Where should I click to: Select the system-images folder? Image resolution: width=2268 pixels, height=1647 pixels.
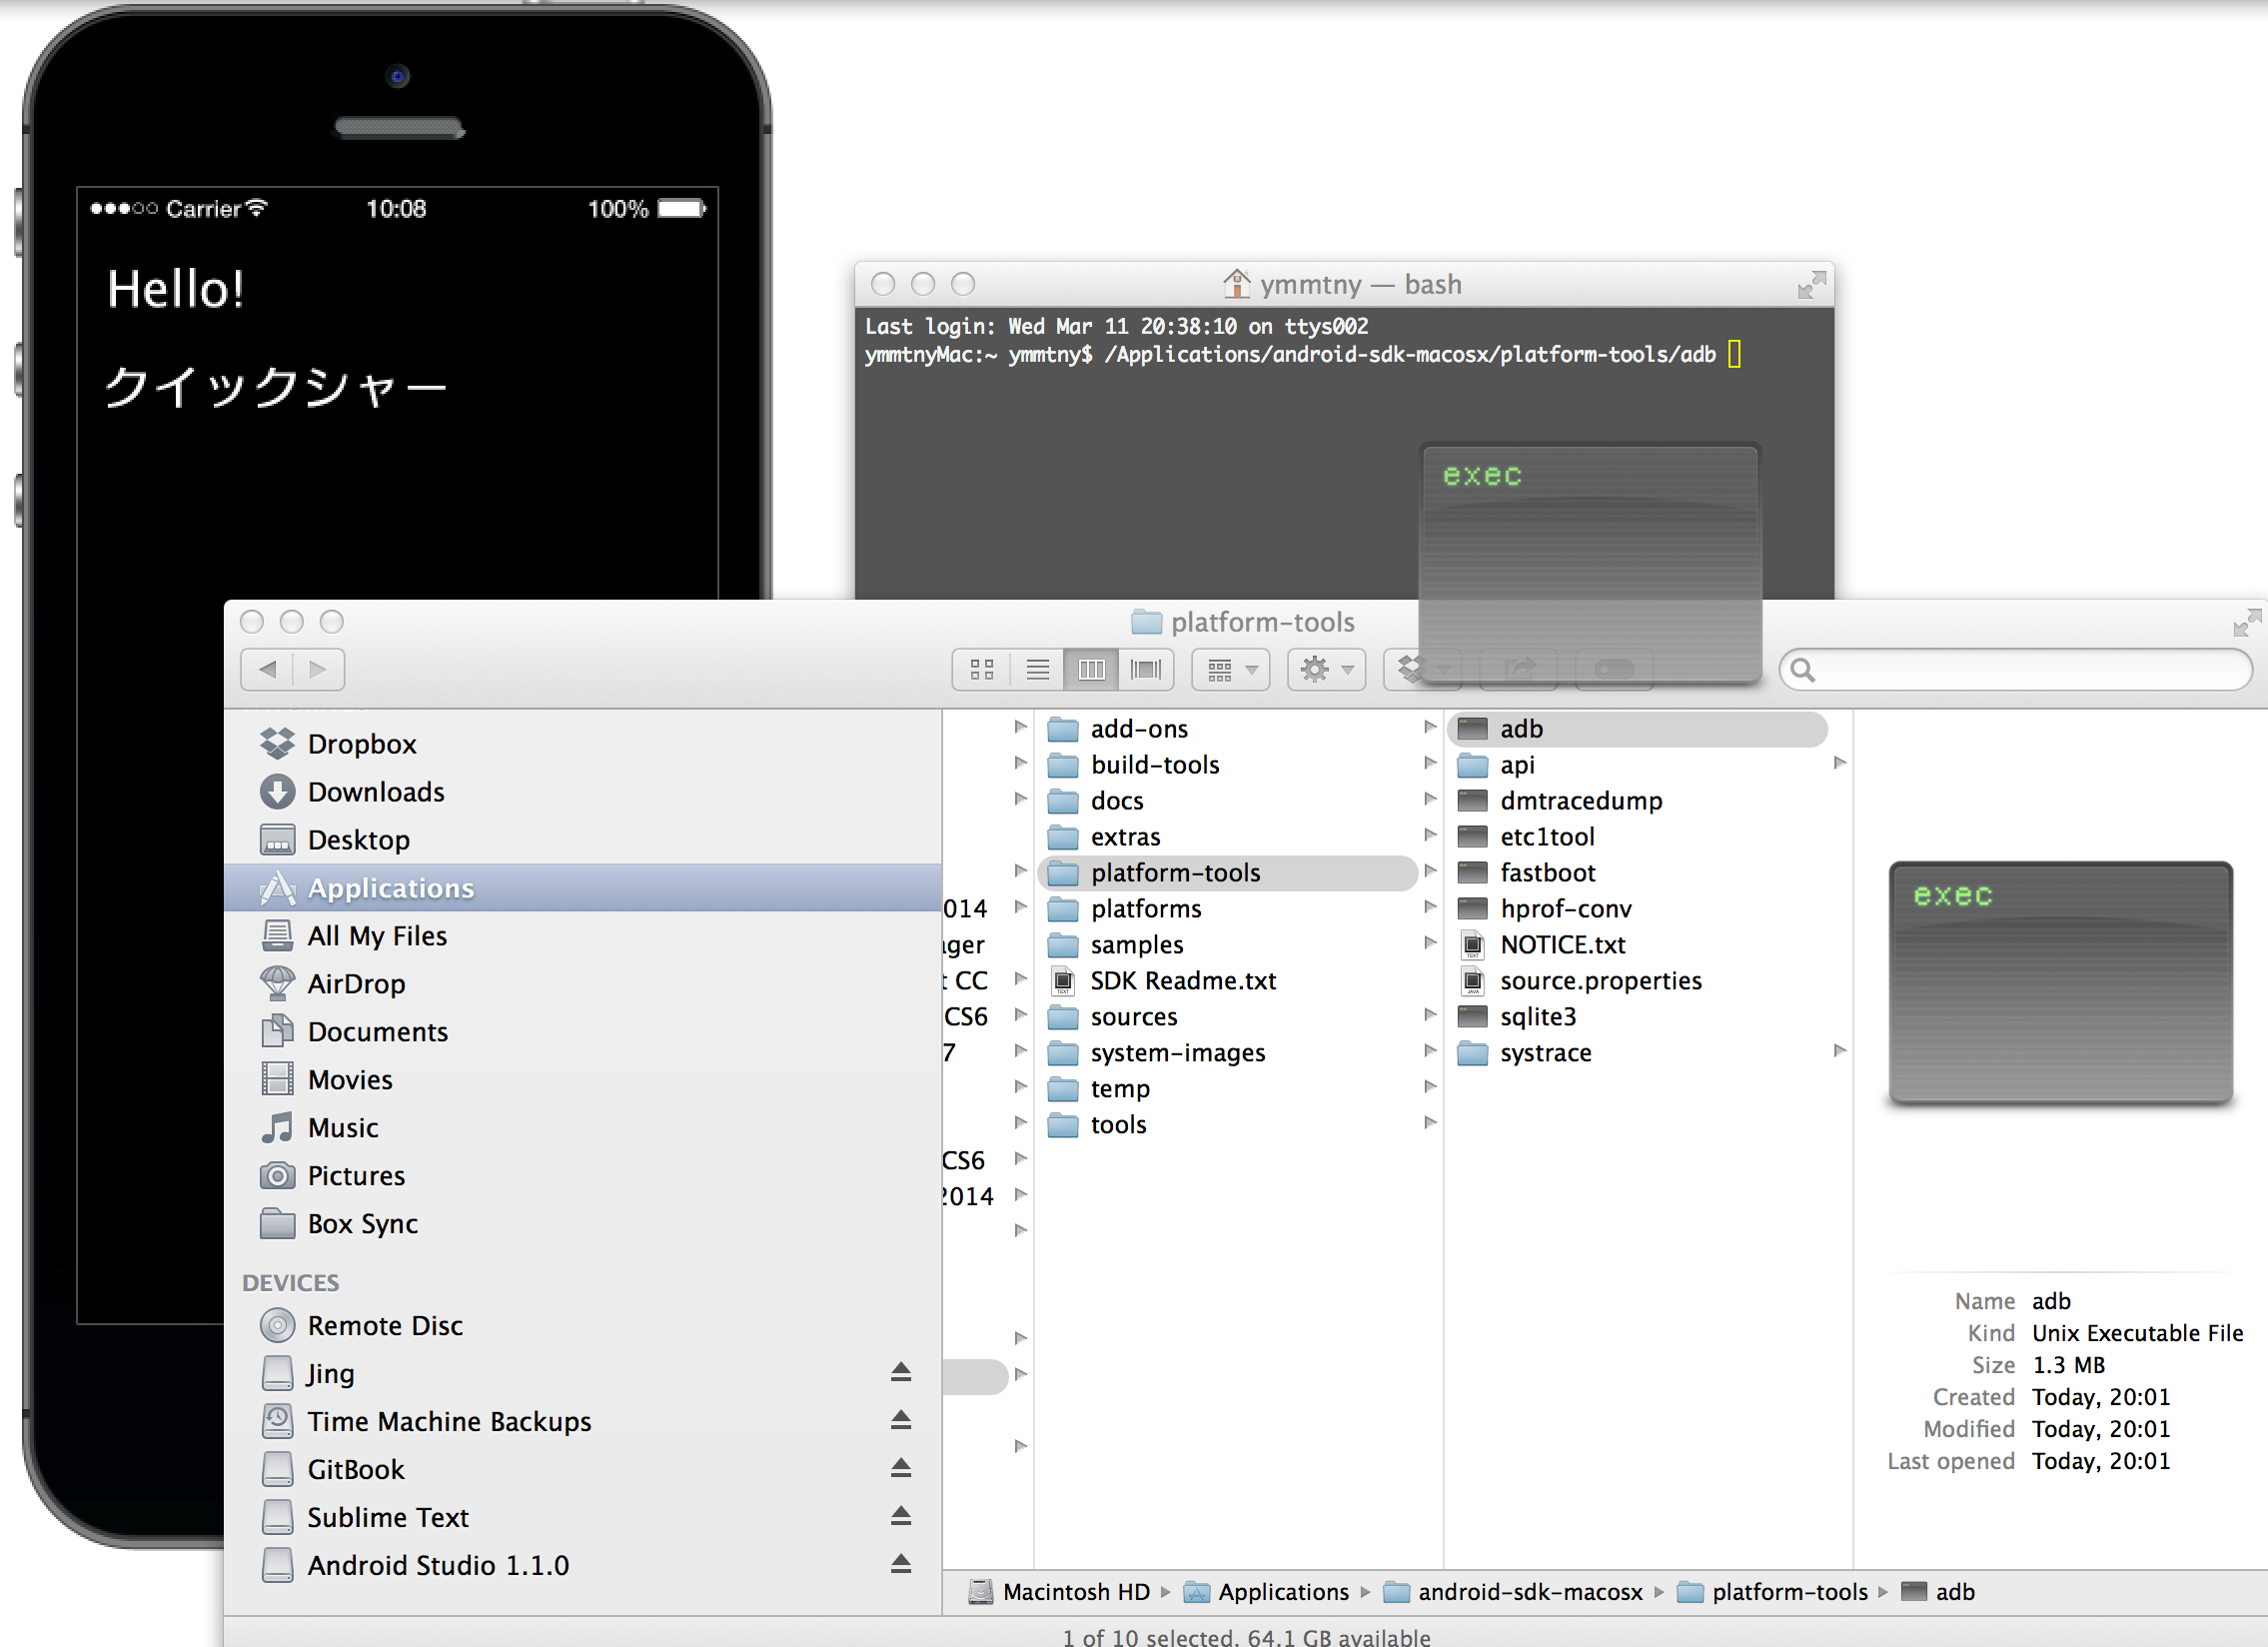[1227, 1053]
